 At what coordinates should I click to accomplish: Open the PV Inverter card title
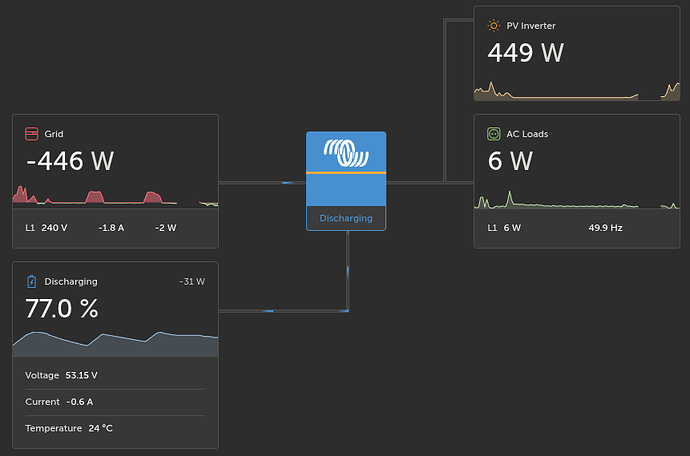(x=531, y=26)
